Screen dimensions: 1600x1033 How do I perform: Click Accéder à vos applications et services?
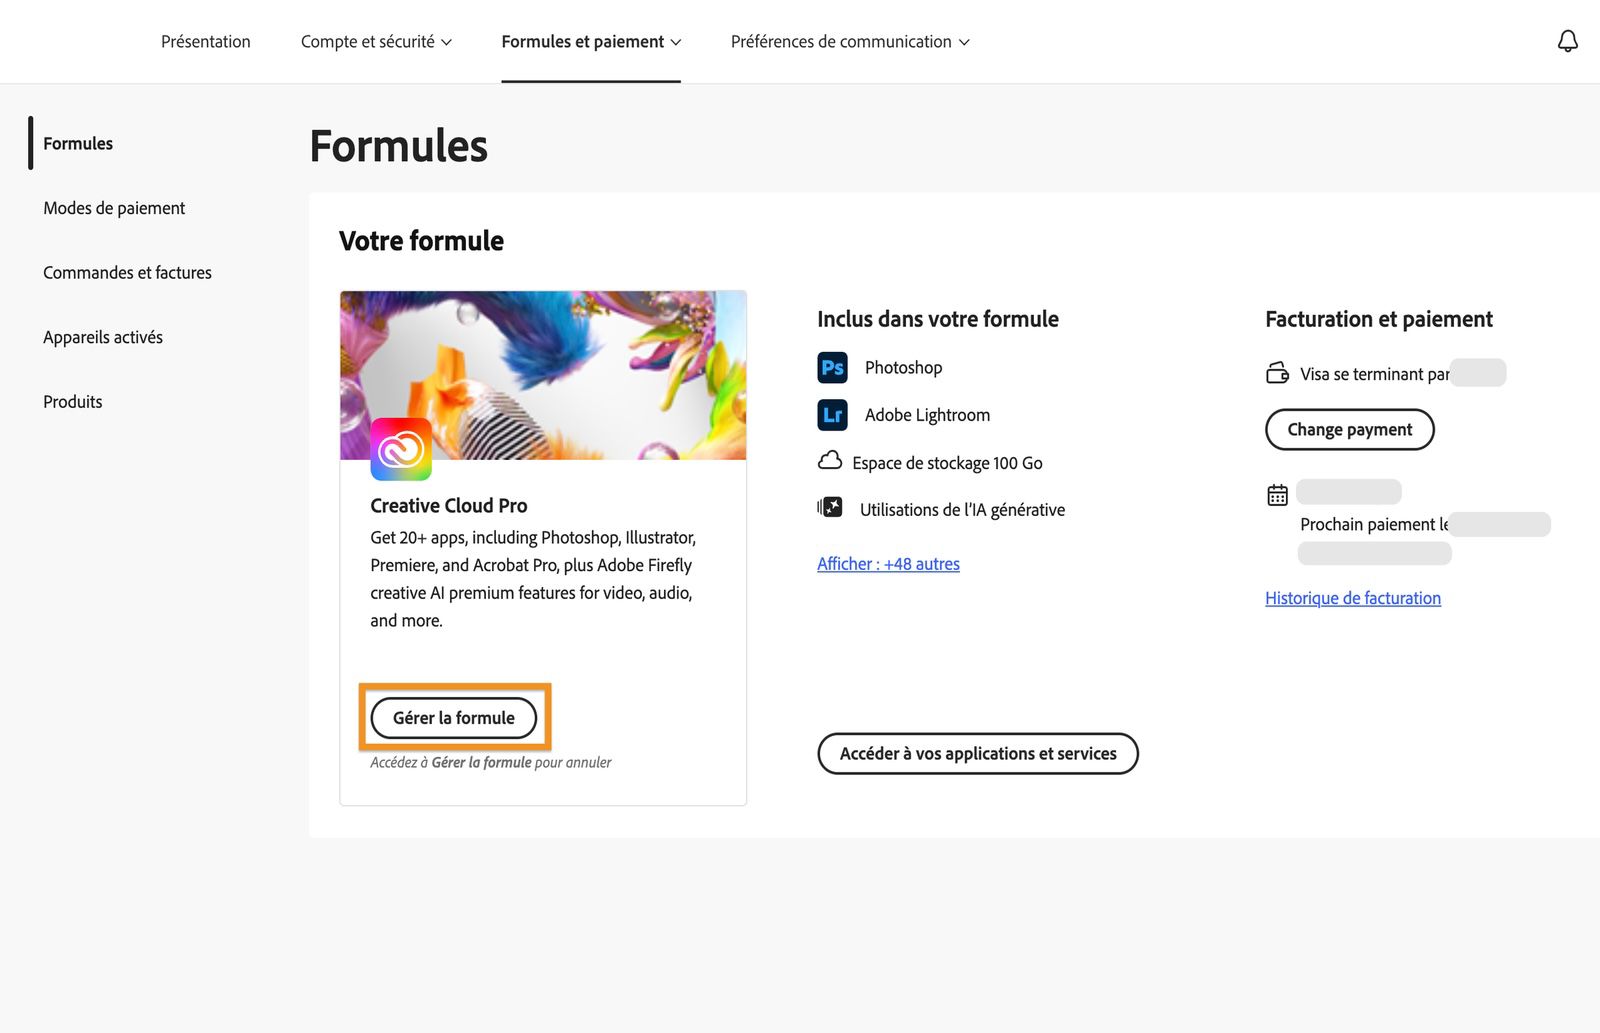click(978, 753)
